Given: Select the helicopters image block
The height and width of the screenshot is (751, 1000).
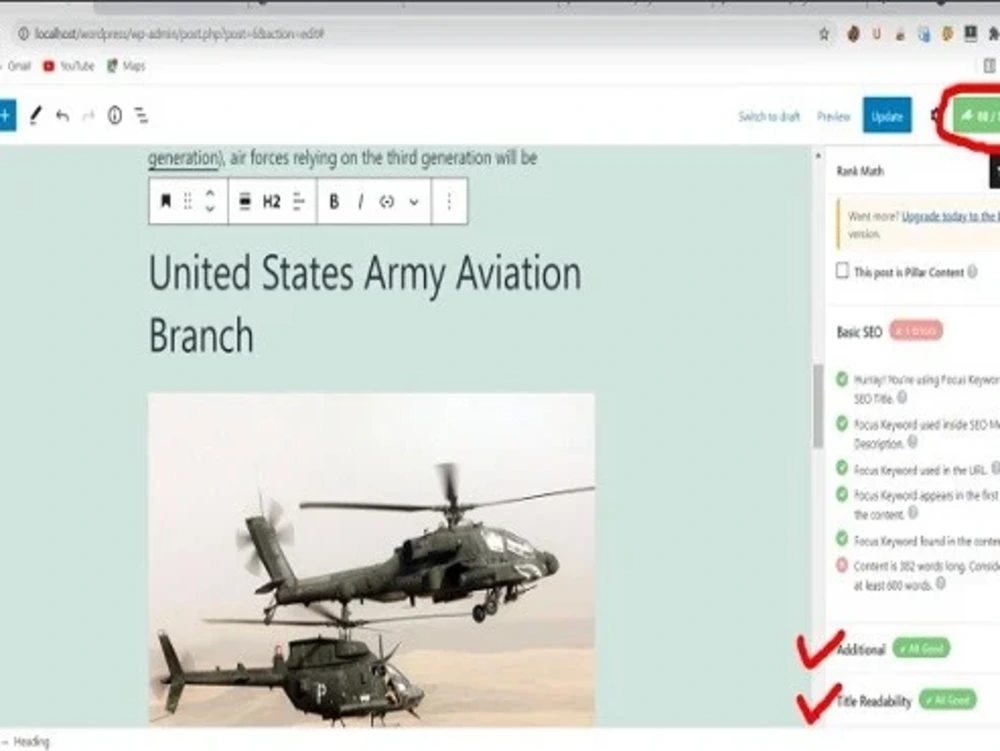Looking at the screenshot, I should 371,560.
